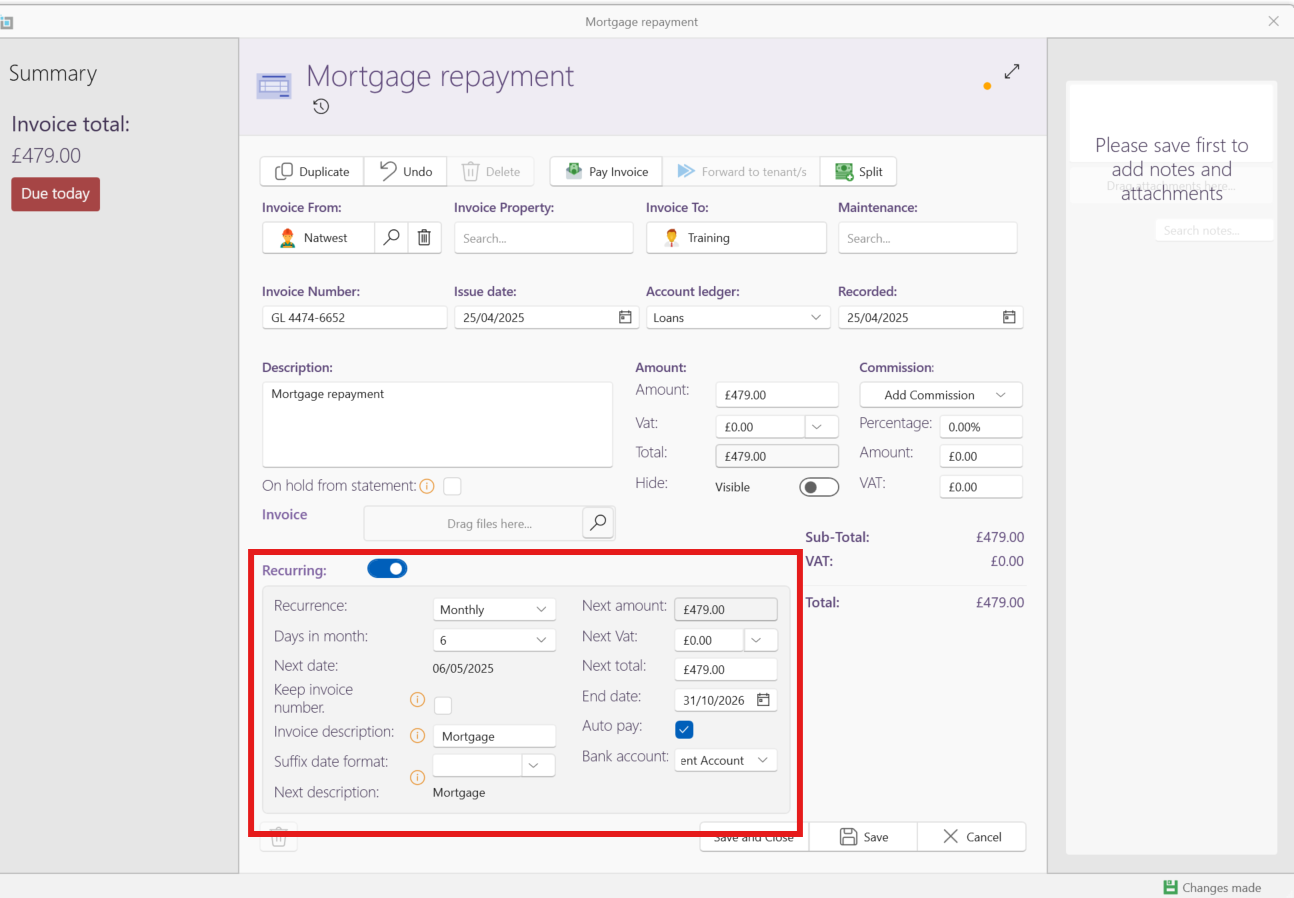This screenshot has width=1294, height=898.
Task: Browse files with the Invoice magnifier icon
Action: point(598,523)
